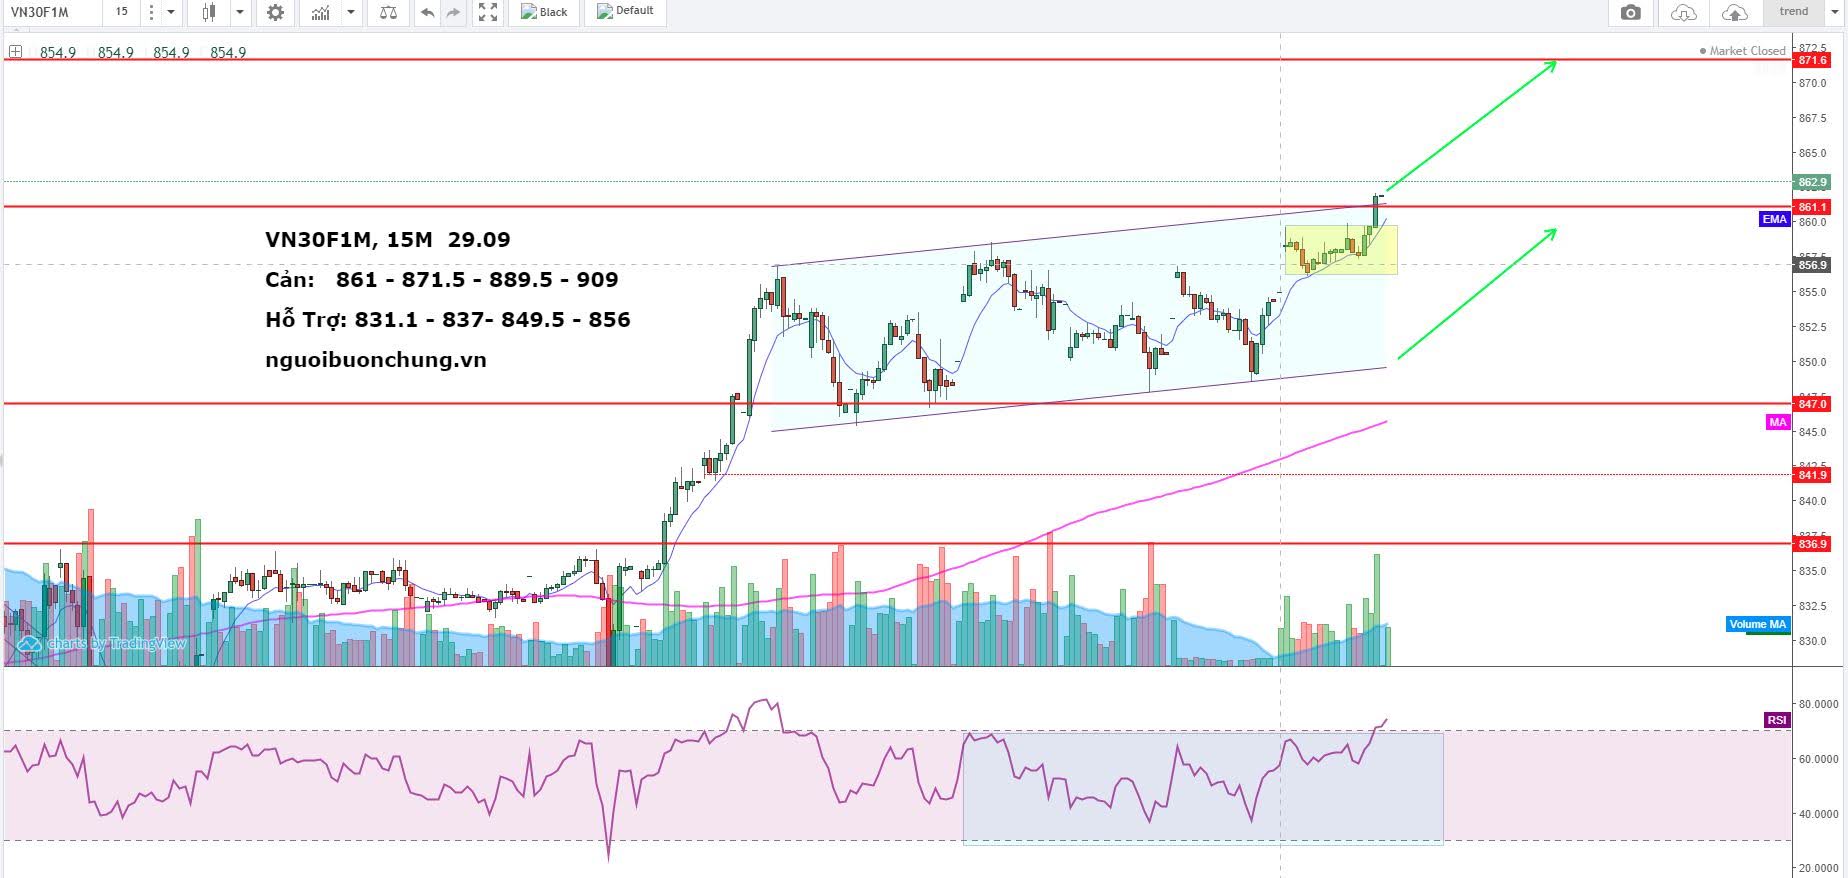Click the cloud upload (save chart) icon
This screenshot has width=1848, height=878.
coord(1735,12)
